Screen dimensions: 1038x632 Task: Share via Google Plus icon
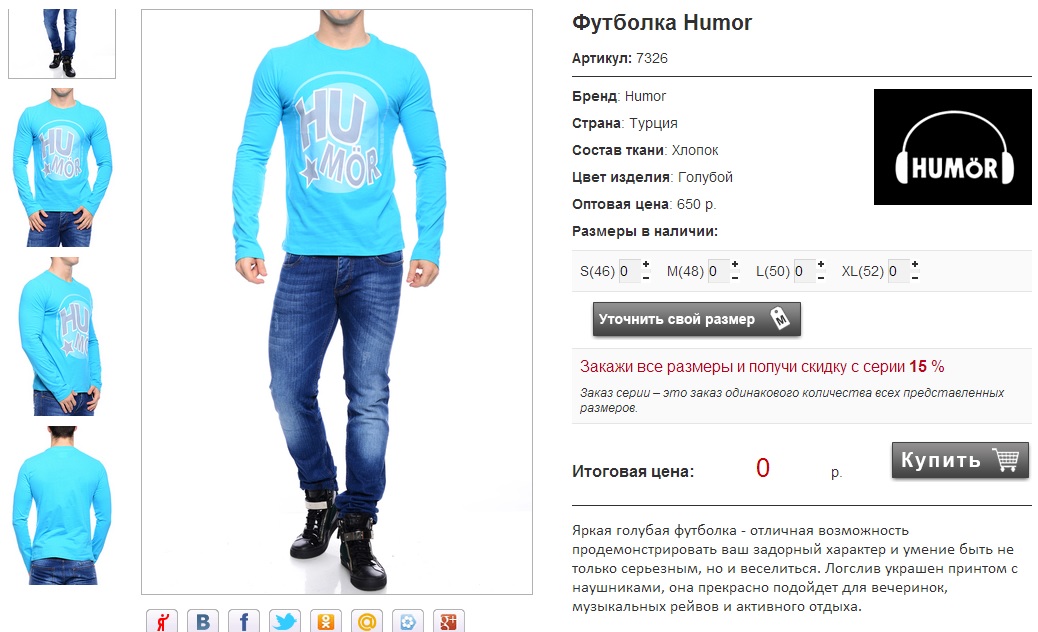[x=449, y=621]
